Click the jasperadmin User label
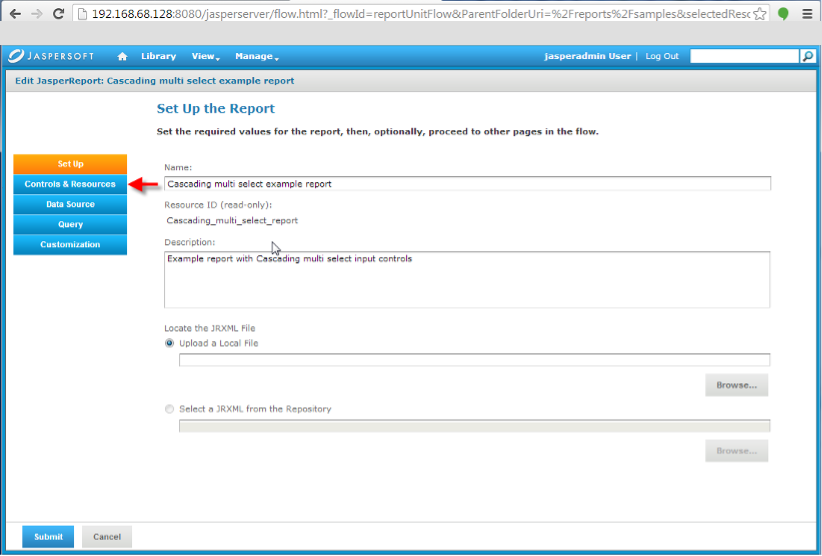Screen dimensions: 822x556 tap(587, 56)
